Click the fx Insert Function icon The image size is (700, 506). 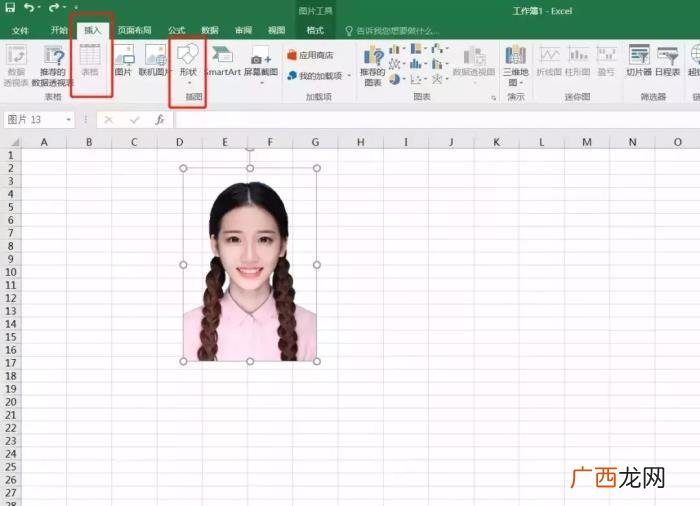[x=160, y=120]
